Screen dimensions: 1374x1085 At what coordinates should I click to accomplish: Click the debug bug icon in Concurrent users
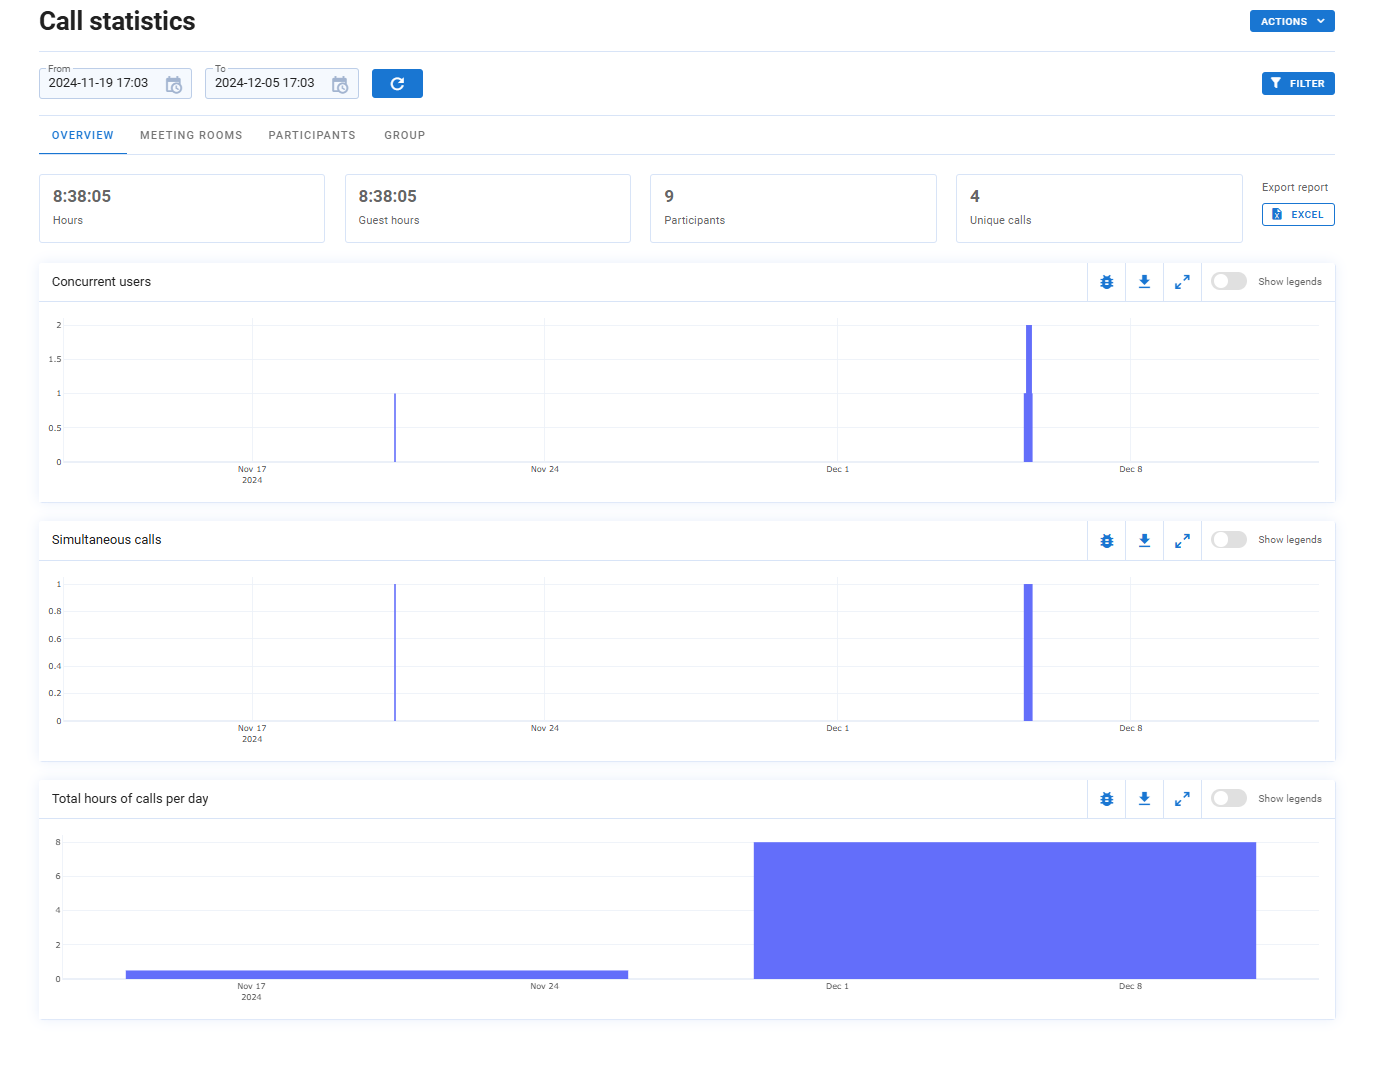pyautogui.click(x=1106, y=282)
